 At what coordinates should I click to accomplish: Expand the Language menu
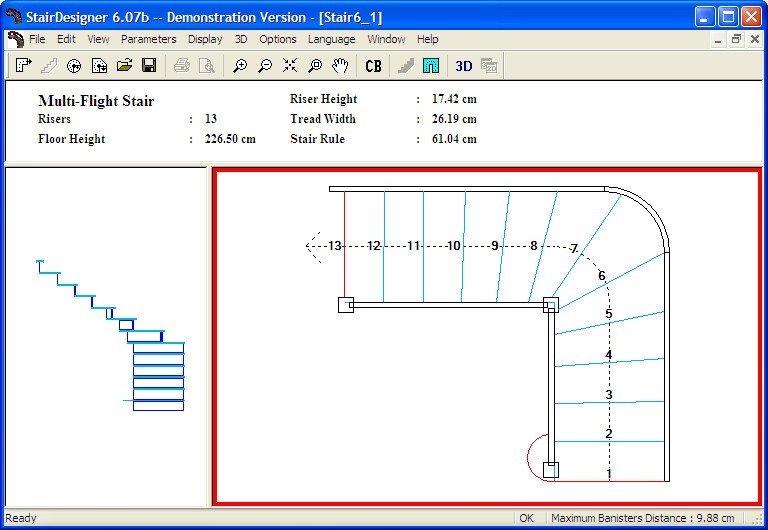coord(331,39)
